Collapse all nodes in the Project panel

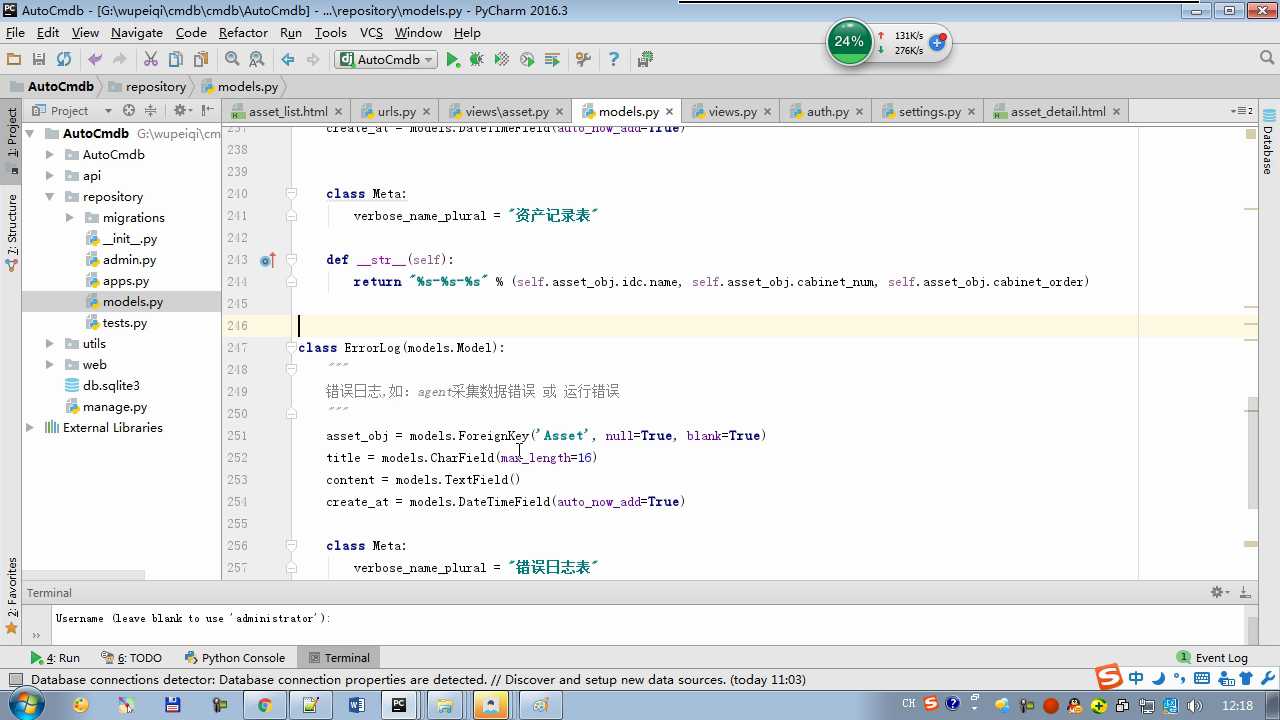coord(151,110)
